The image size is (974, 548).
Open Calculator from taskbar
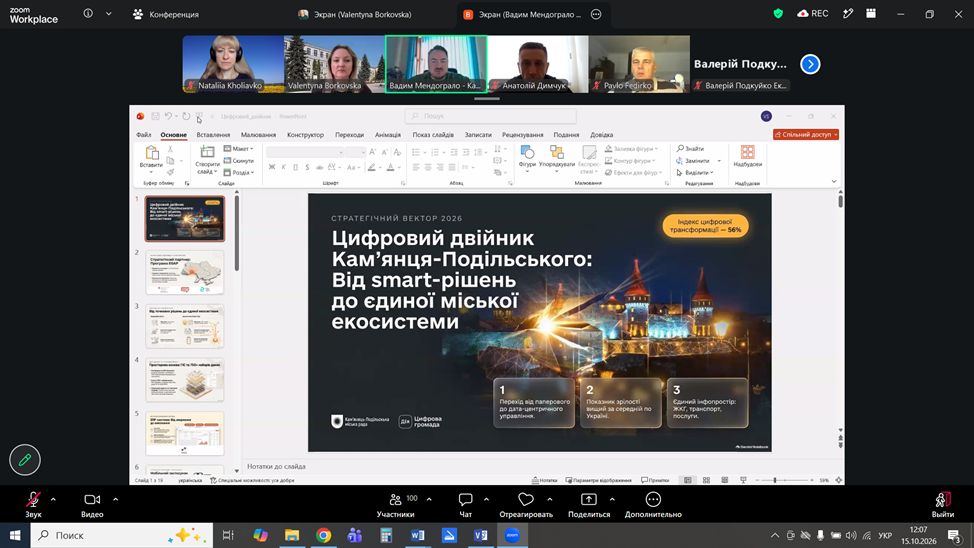pos(386,535)
